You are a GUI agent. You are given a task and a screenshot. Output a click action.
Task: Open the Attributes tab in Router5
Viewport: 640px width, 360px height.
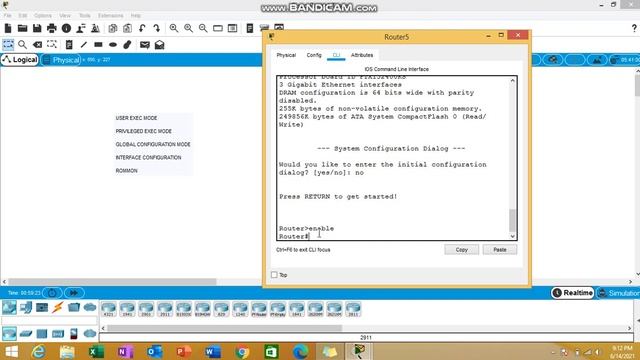click(x=362, y=55)
